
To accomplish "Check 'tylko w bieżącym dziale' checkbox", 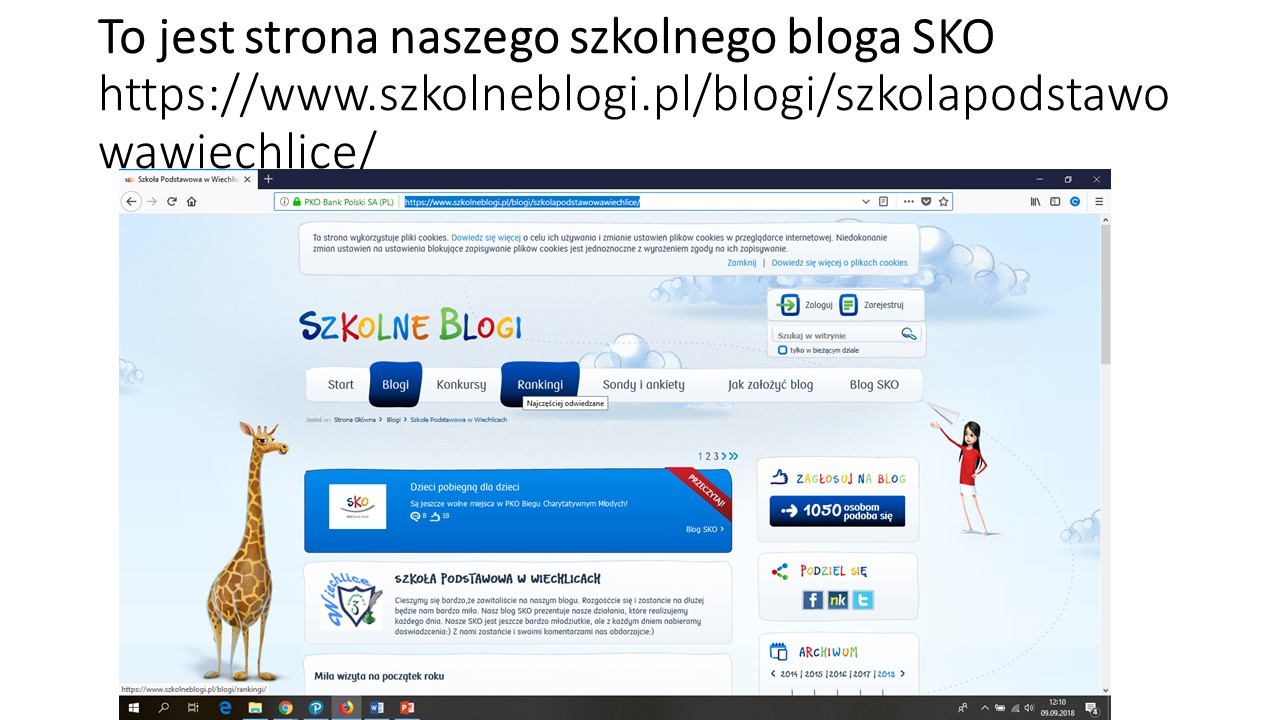I will pos(783,350).
